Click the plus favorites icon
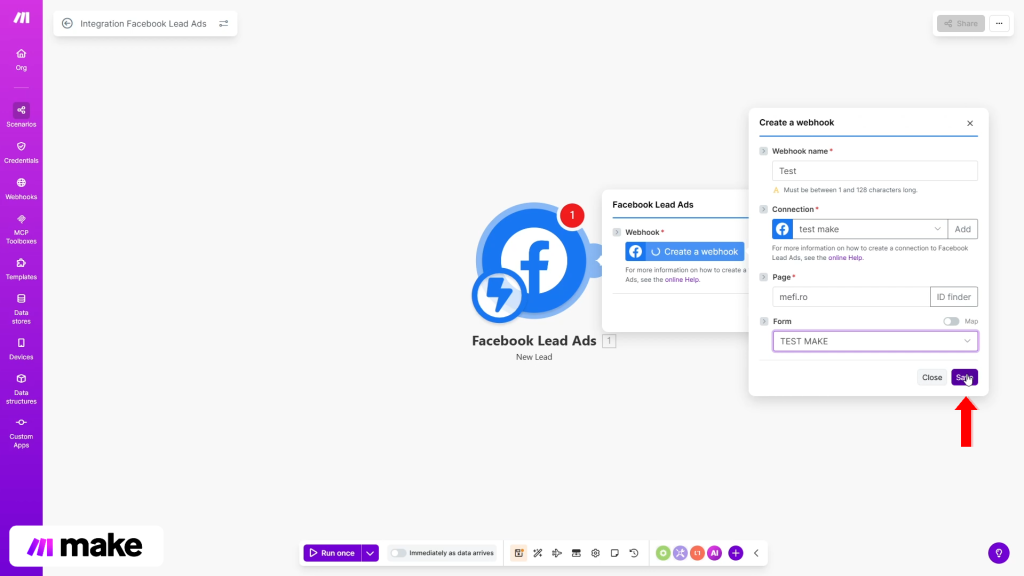The width and height of the screenshot is (1024, 576). point(735,553)
